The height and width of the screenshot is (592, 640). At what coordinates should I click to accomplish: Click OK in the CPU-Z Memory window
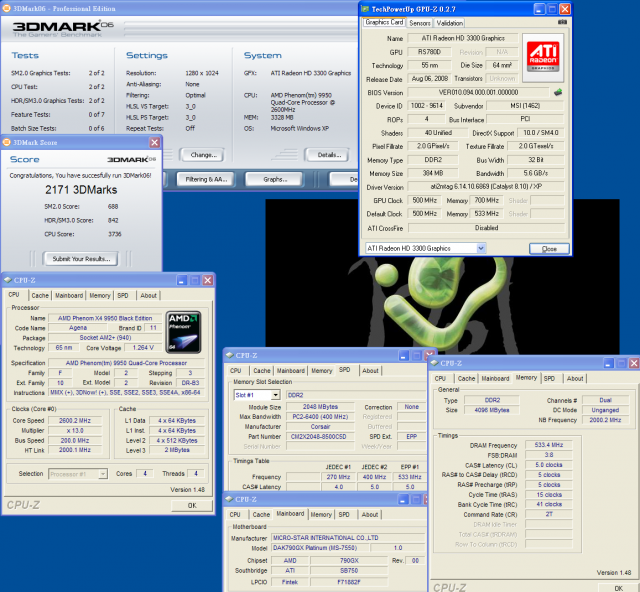coord(618,588)
